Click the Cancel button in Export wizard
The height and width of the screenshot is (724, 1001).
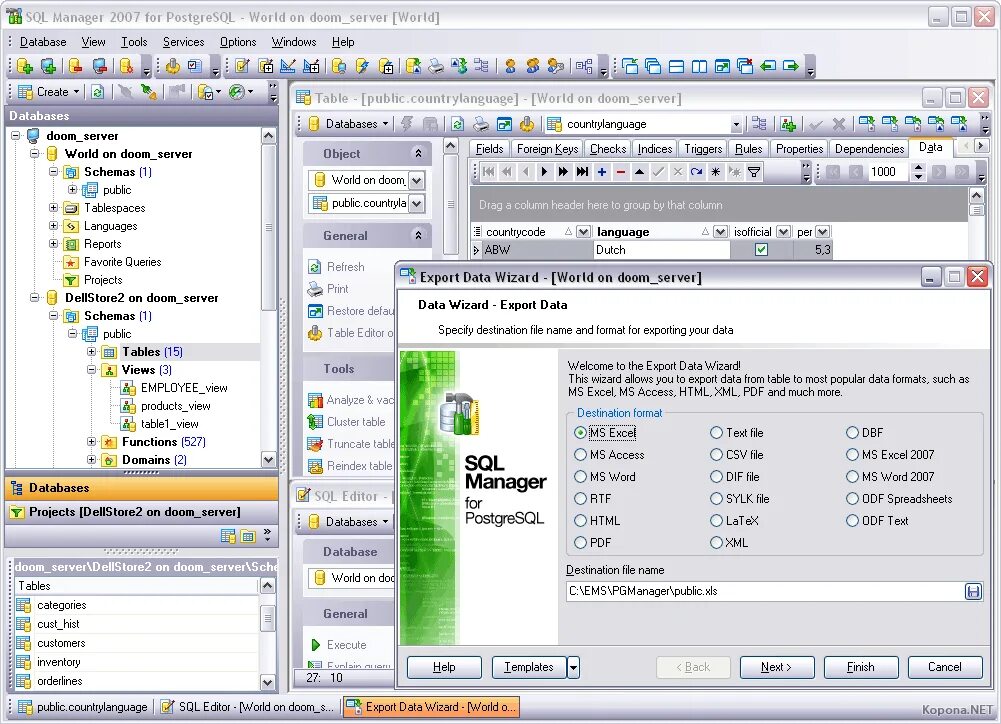point(945,667)
